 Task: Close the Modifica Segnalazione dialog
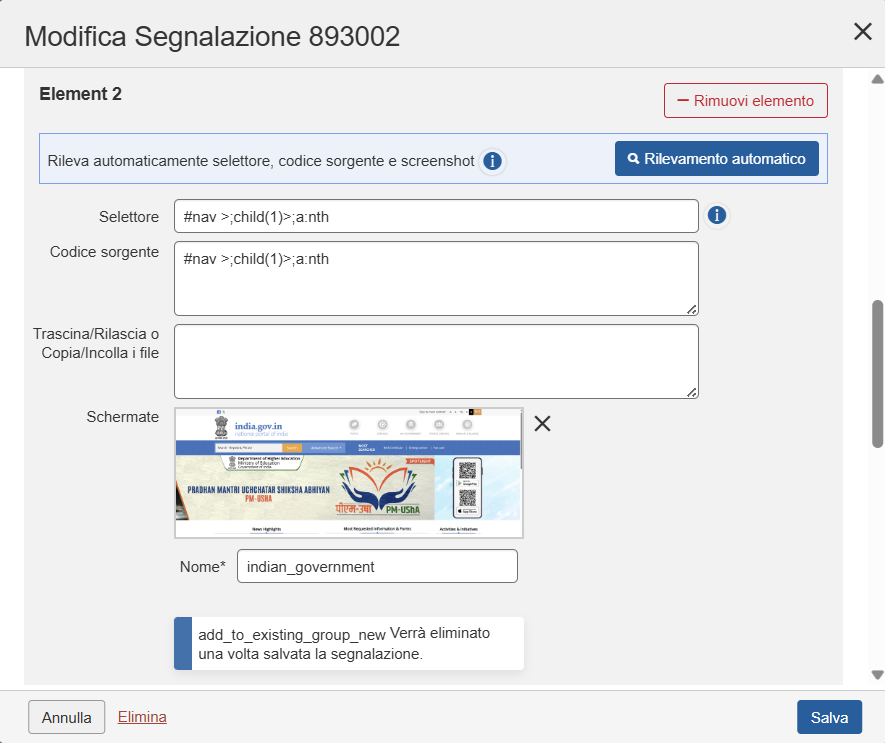pyautogui.click(x=862, y=32)
